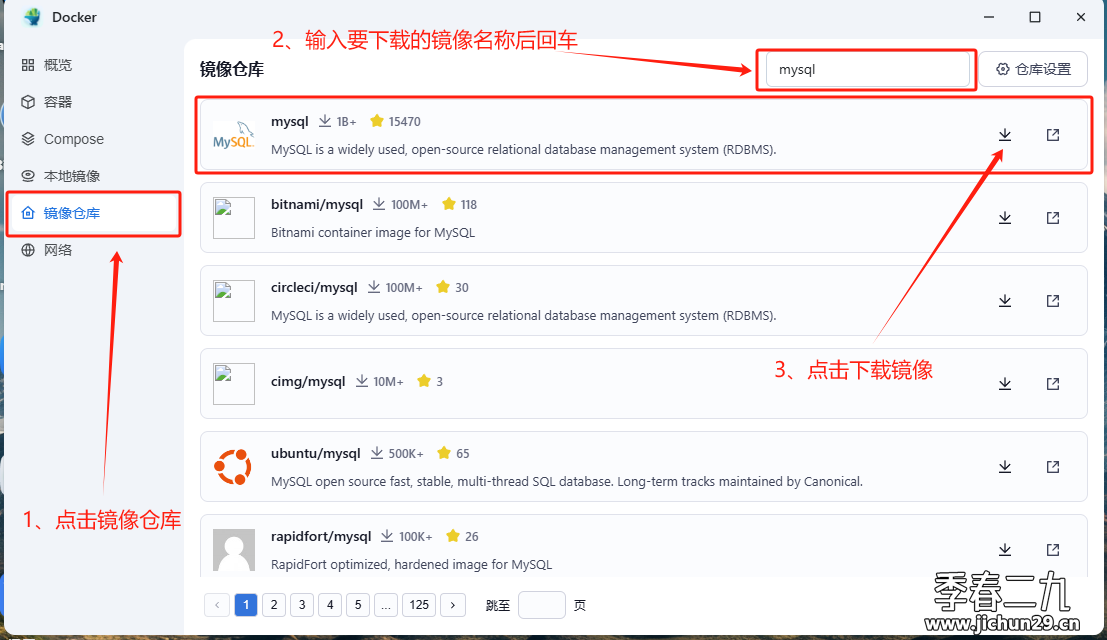
Task: Maximize the Docker window
Action: click(1035, 17)
